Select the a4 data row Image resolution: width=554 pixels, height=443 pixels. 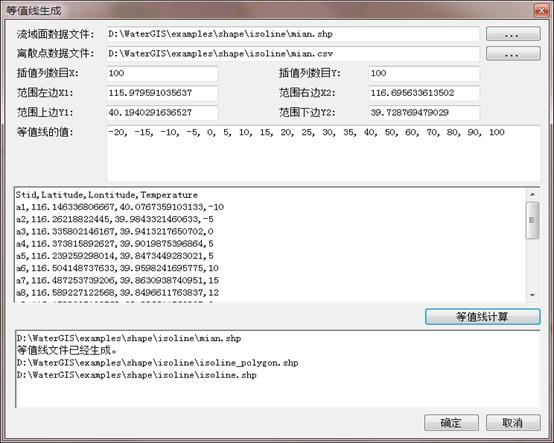tap(115, 244)
